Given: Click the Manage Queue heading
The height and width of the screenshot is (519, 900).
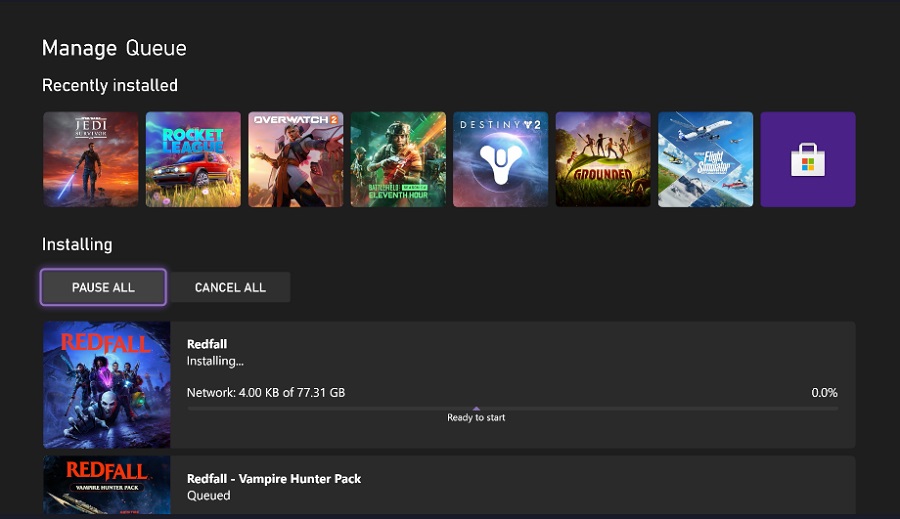Looking at the screenshot, I should 114,48.
